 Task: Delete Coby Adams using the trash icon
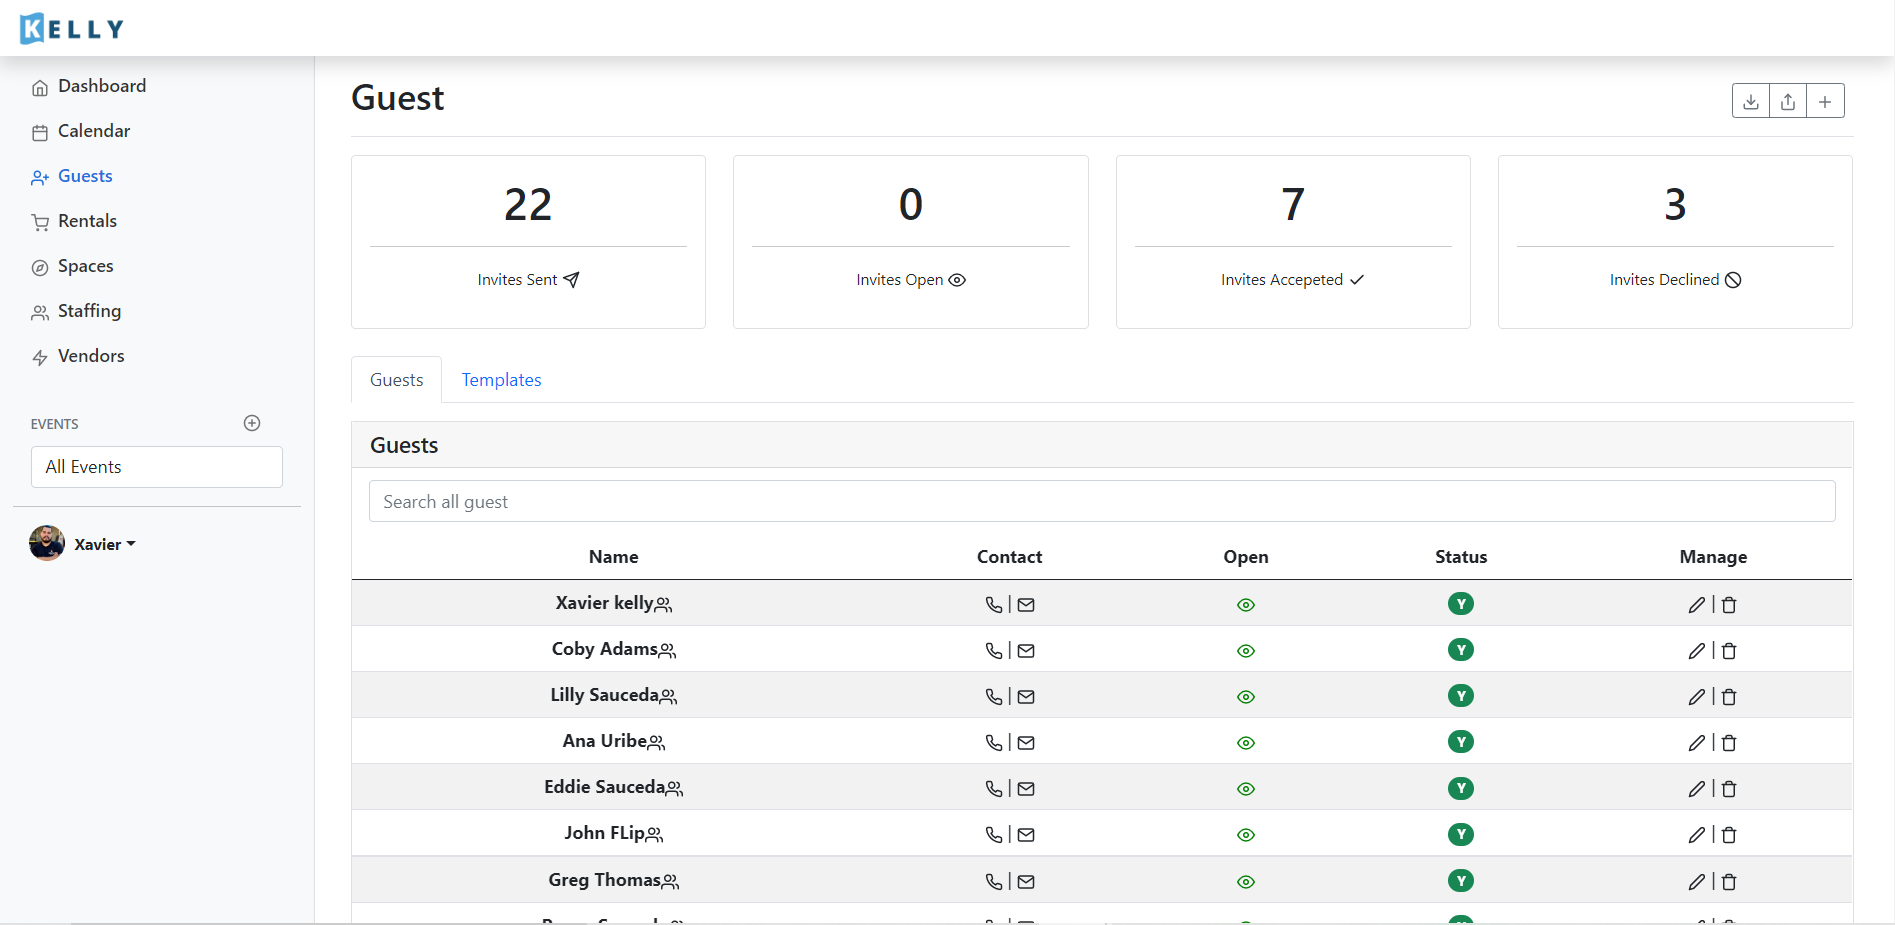coord(1729,650)
